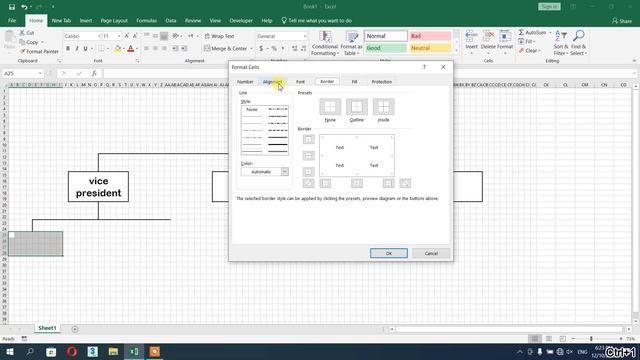Confirm dialog with OK button
This screenshot has height=360, width=640.
(x=389, y=253)
